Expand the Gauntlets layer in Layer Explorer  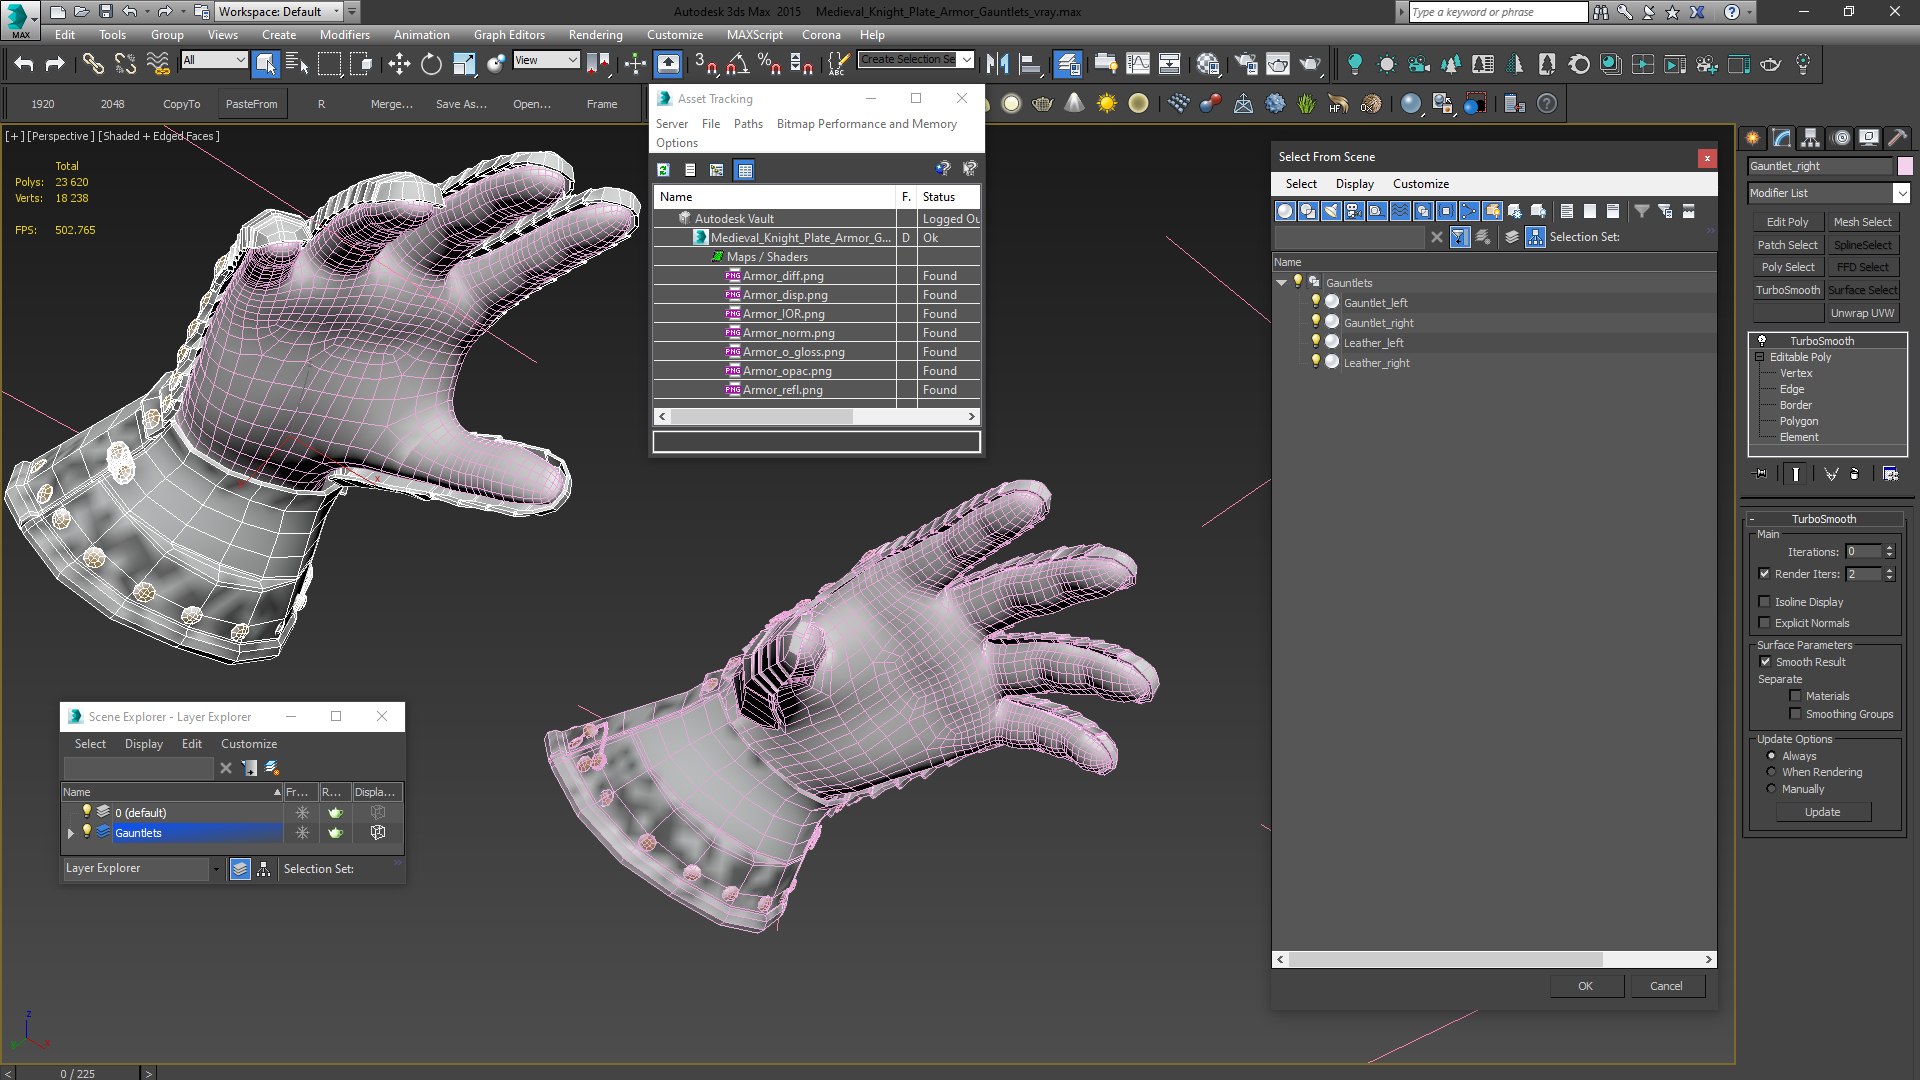point(70,833)
